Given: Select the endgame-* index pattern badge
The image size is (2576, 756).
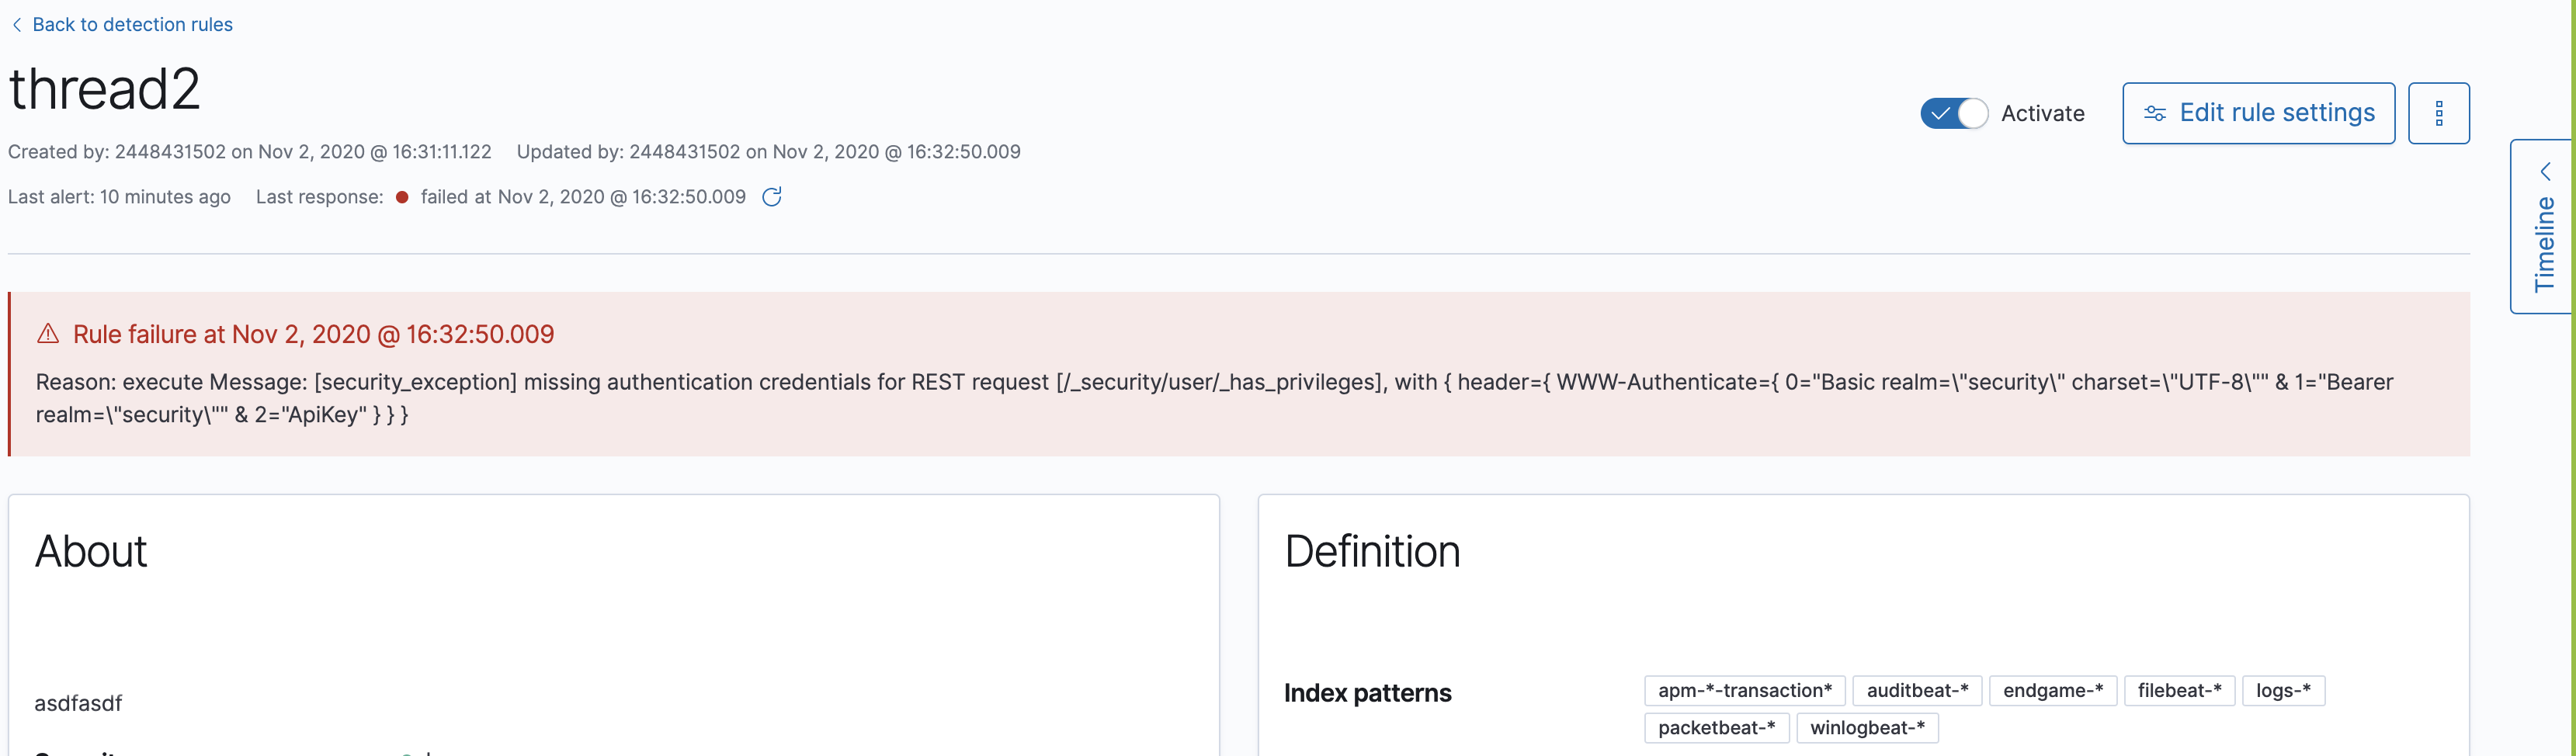Looking at the screenshot, I should click(2053, 690).
